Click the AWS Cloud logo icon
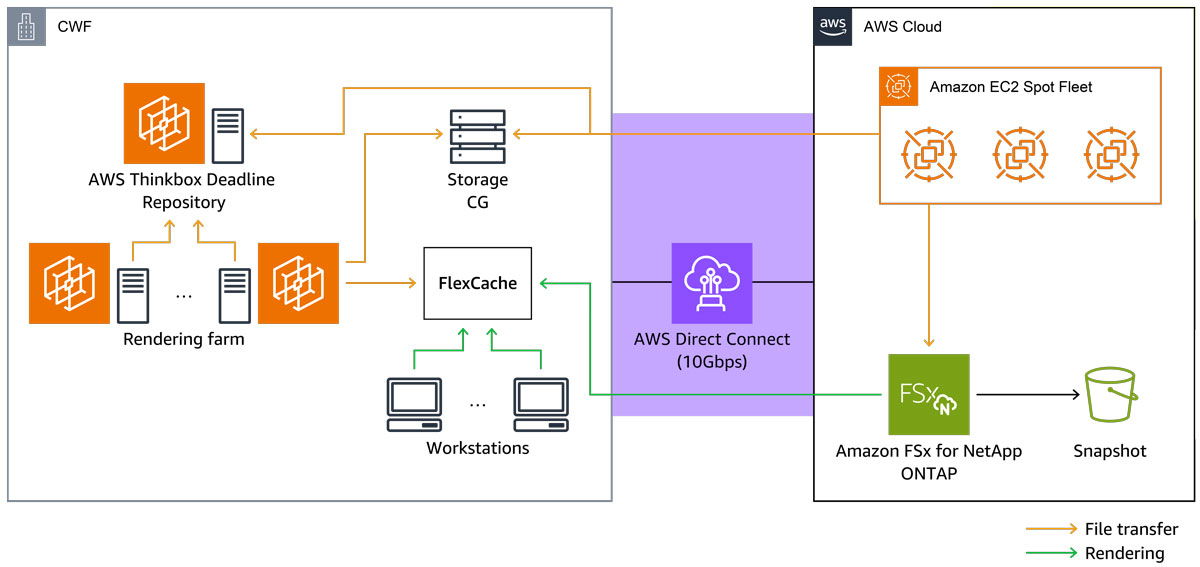The width and height of the screenshot is (1200, 567). (833, 26)
